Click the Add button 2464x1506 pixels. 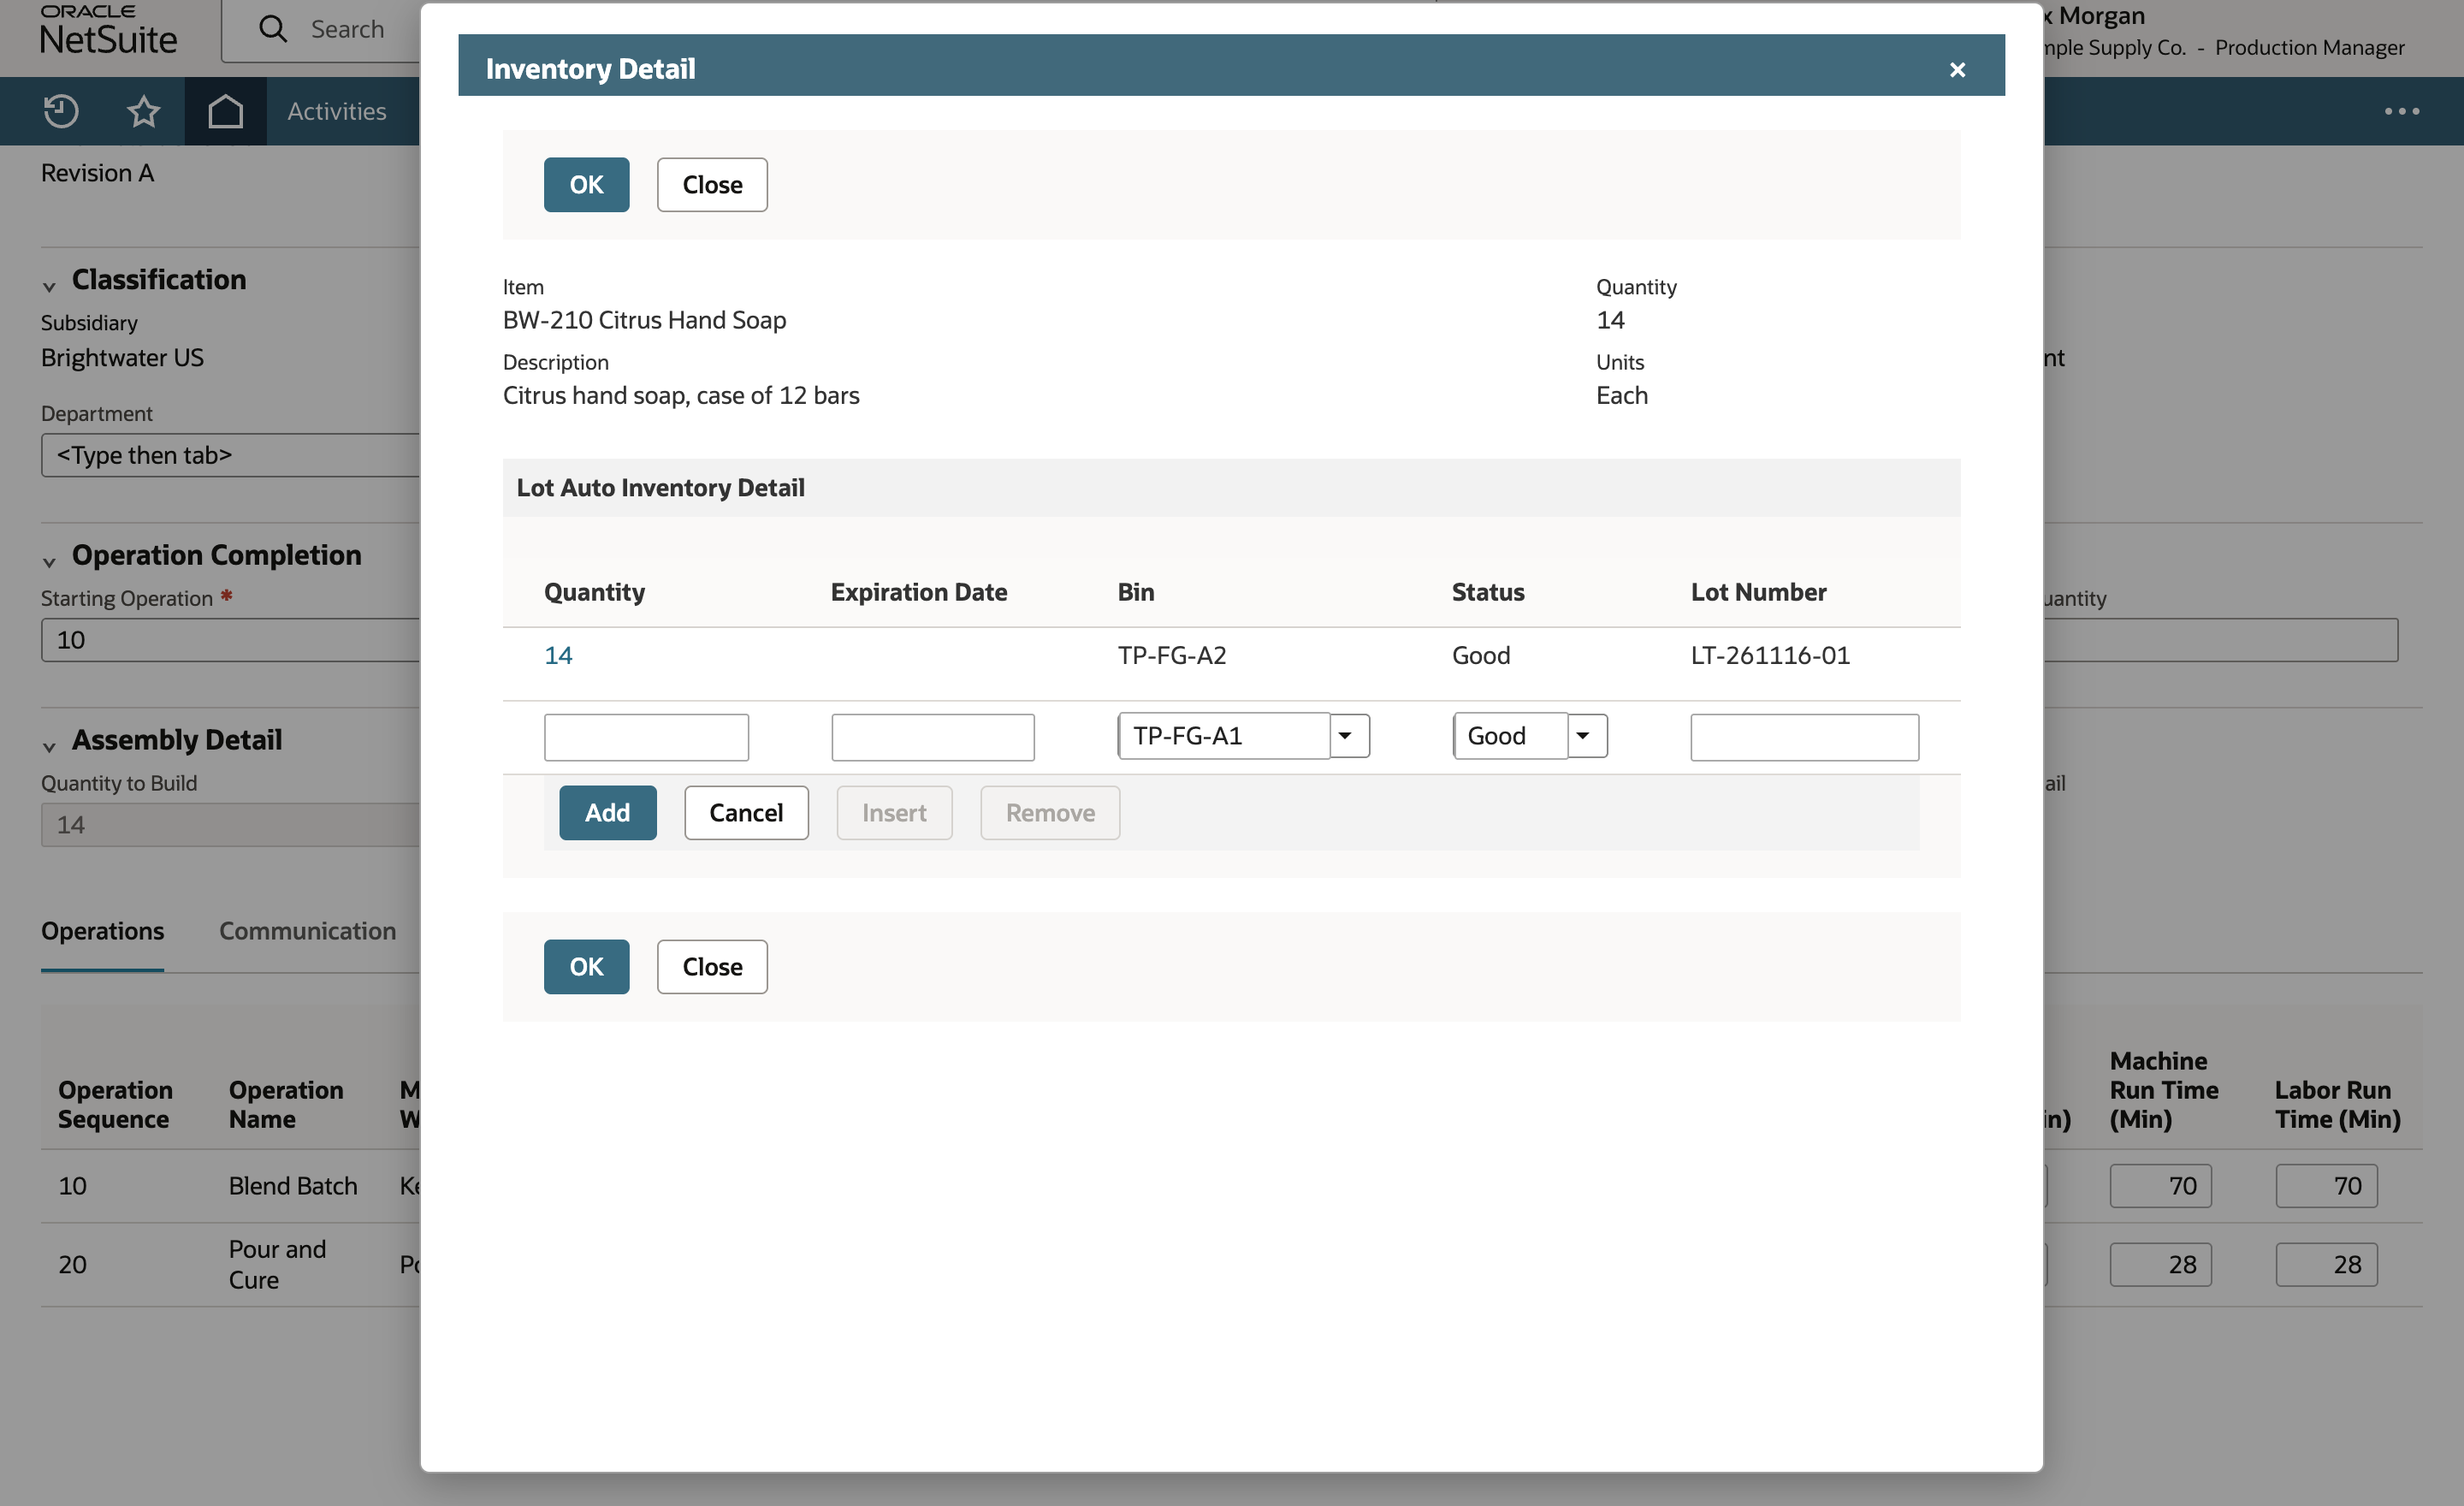pos(607,812)
